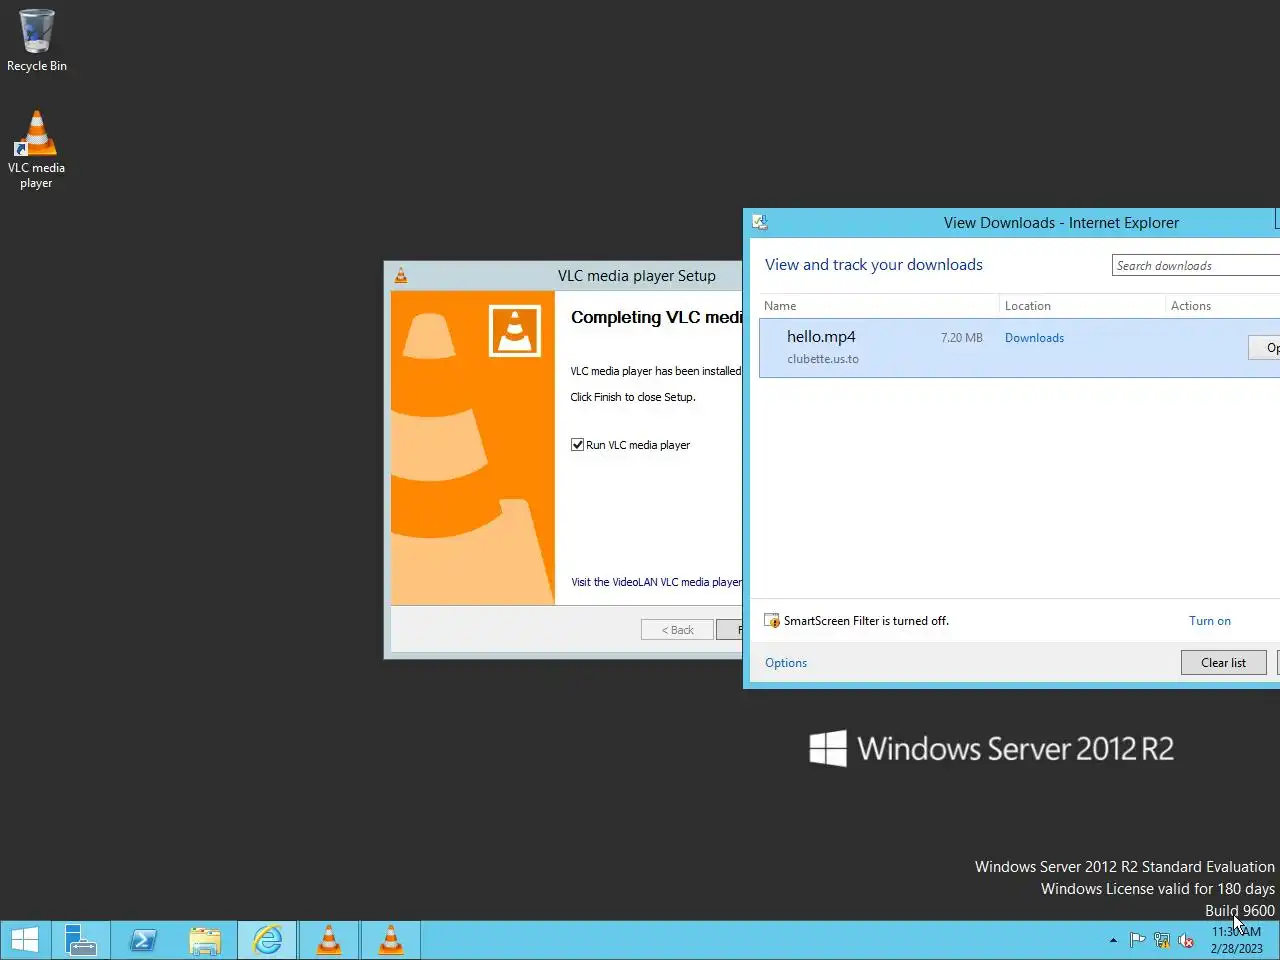Click VLC setup title bar cone icon
The width and height of the screenshot is (1280, 960).
[x=401, y=276]
